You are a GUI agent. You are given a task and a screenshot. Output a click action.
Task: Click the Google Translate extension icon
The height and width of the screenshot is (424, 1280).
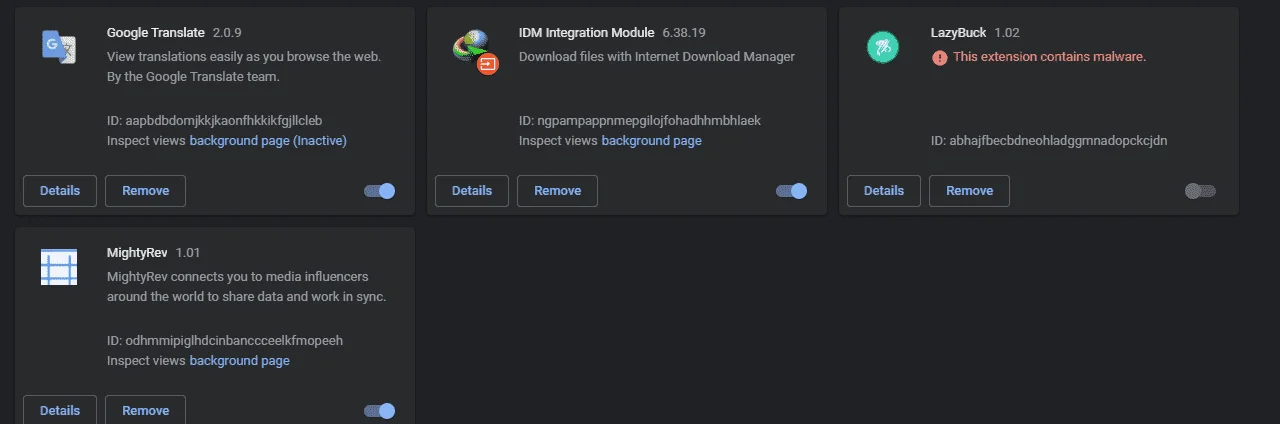(59, 47)
